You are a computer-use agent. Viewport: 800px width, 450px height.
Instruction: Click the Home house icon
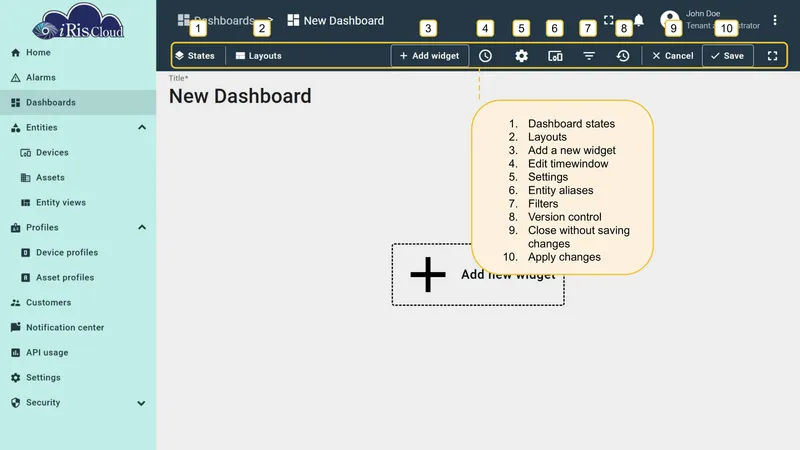pos(15,53)
